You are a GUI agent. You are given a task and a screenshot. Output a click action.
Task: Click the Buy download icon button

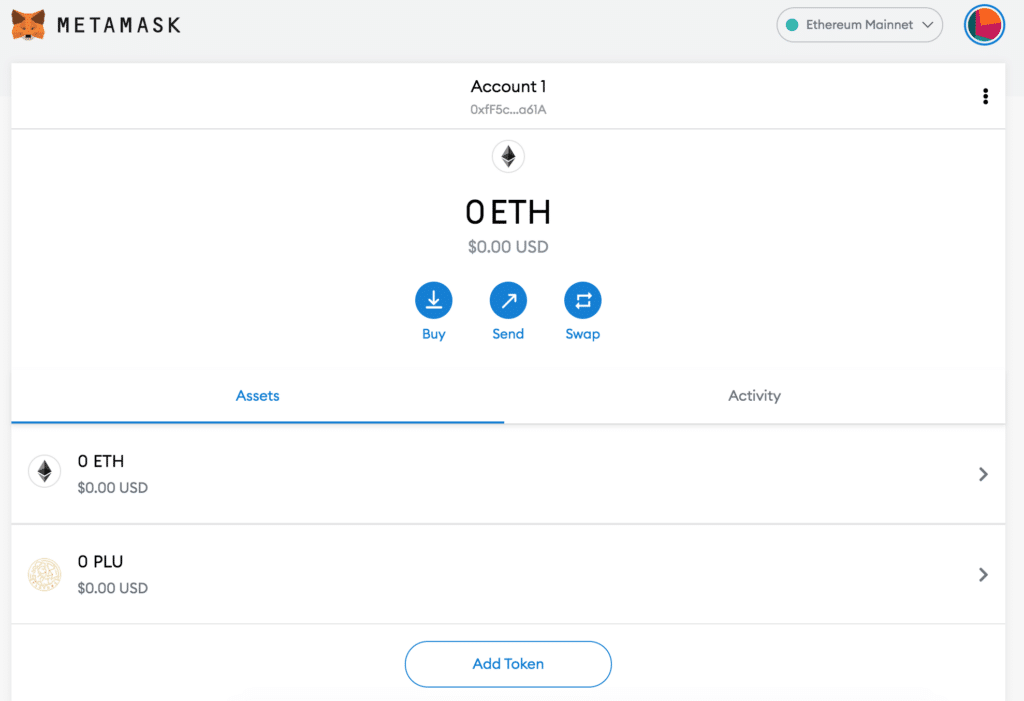(x=434, y=301)
